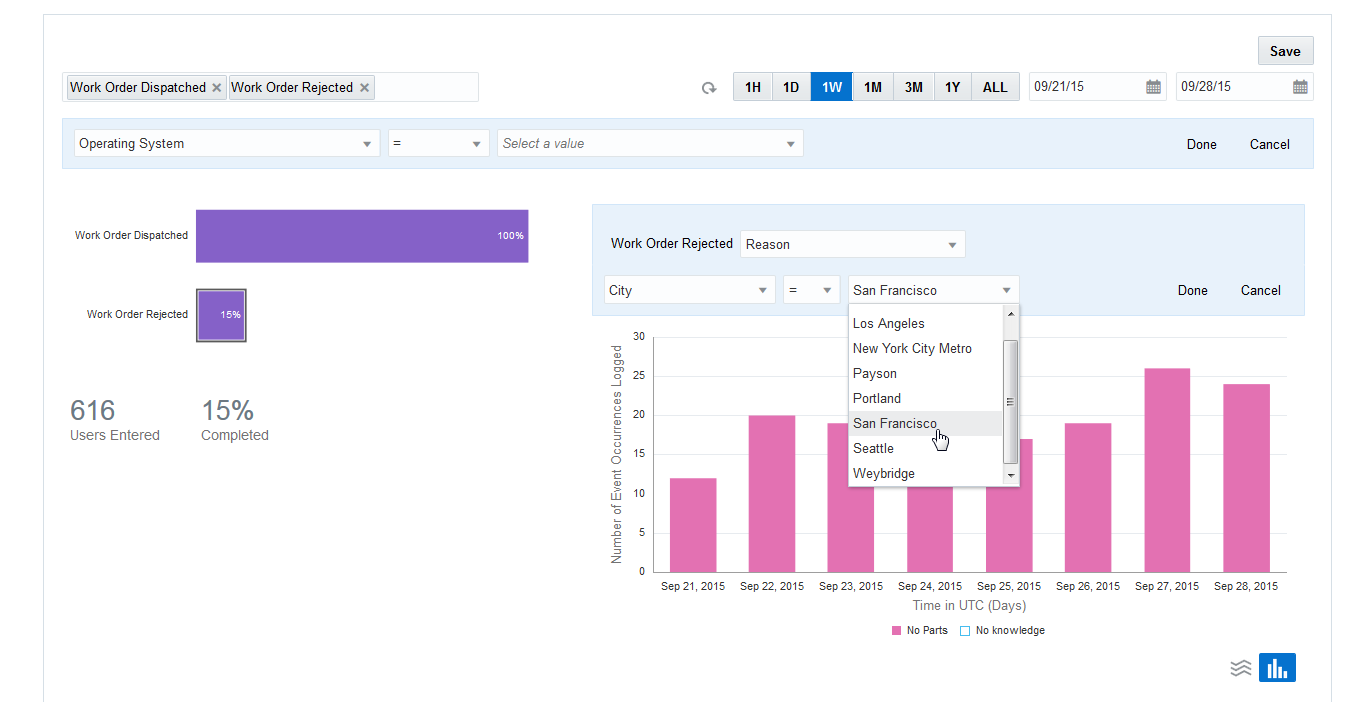Screen dimensions: 1362x702
Task: Click Done in the City filter row
Action: (1192, 291)
